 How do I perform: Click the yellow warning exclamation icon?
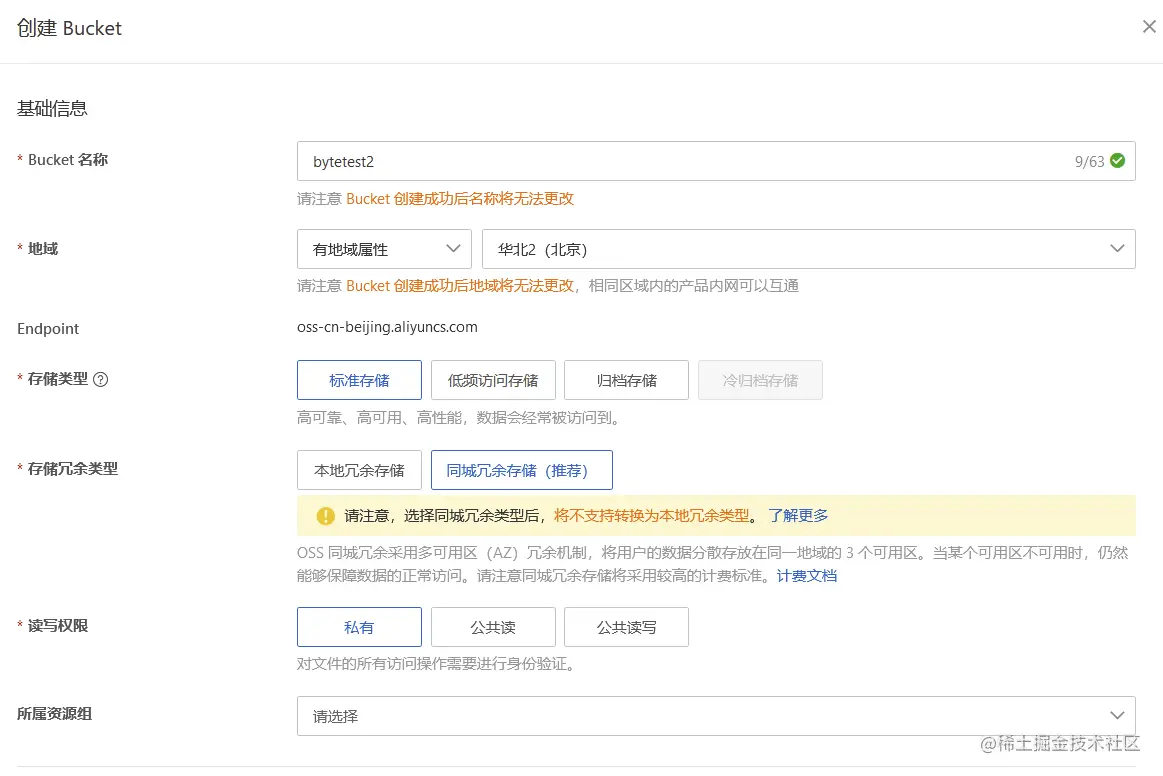click(326, 516)
